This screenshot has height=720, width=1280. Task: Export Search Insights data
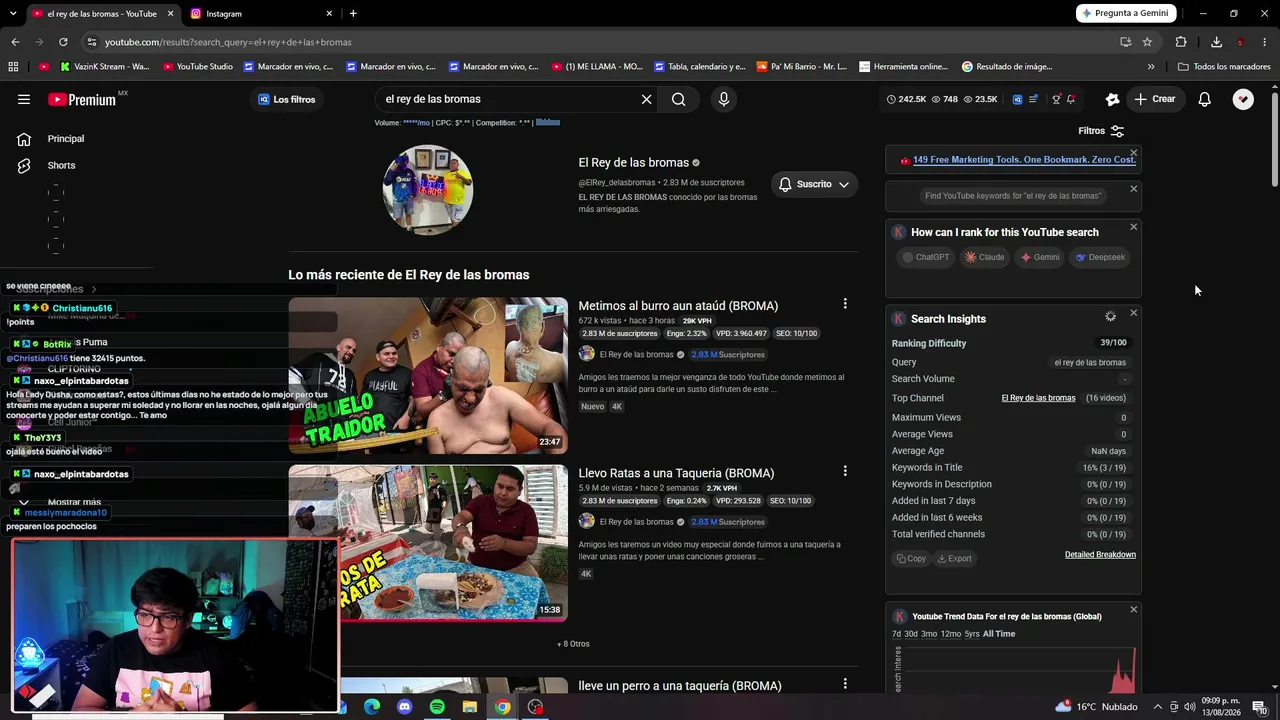(x=954, y=559)
